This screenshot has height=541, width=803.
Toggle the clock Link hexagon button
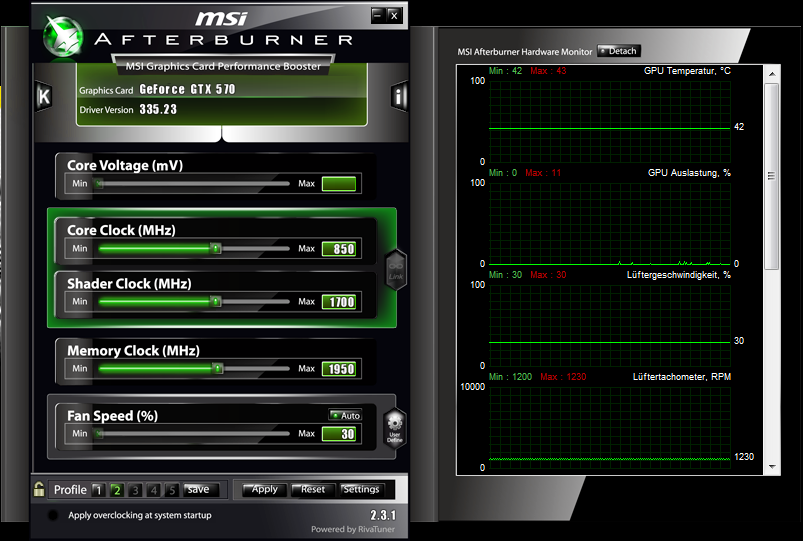[395, 270]
